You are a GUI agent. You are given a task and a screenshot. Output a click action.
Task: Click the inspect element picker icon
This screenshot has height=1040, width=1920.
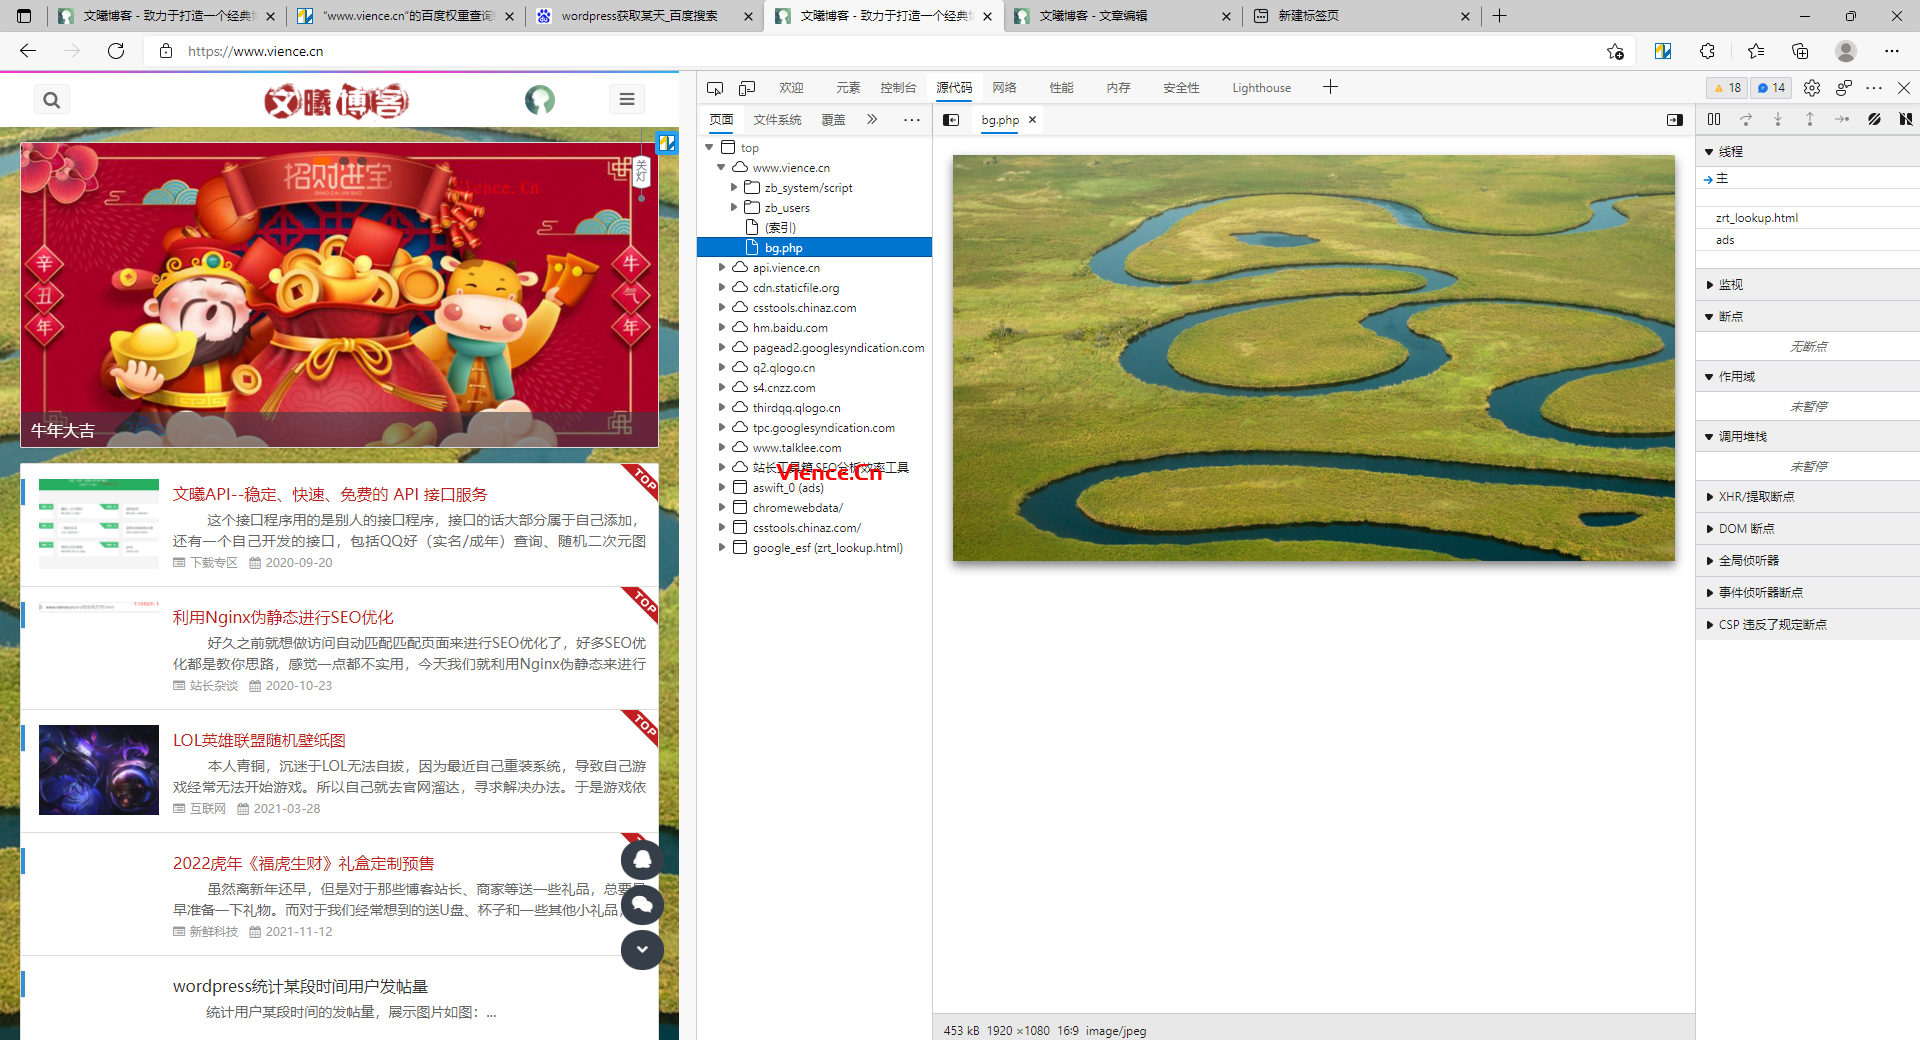pos(714,88)
